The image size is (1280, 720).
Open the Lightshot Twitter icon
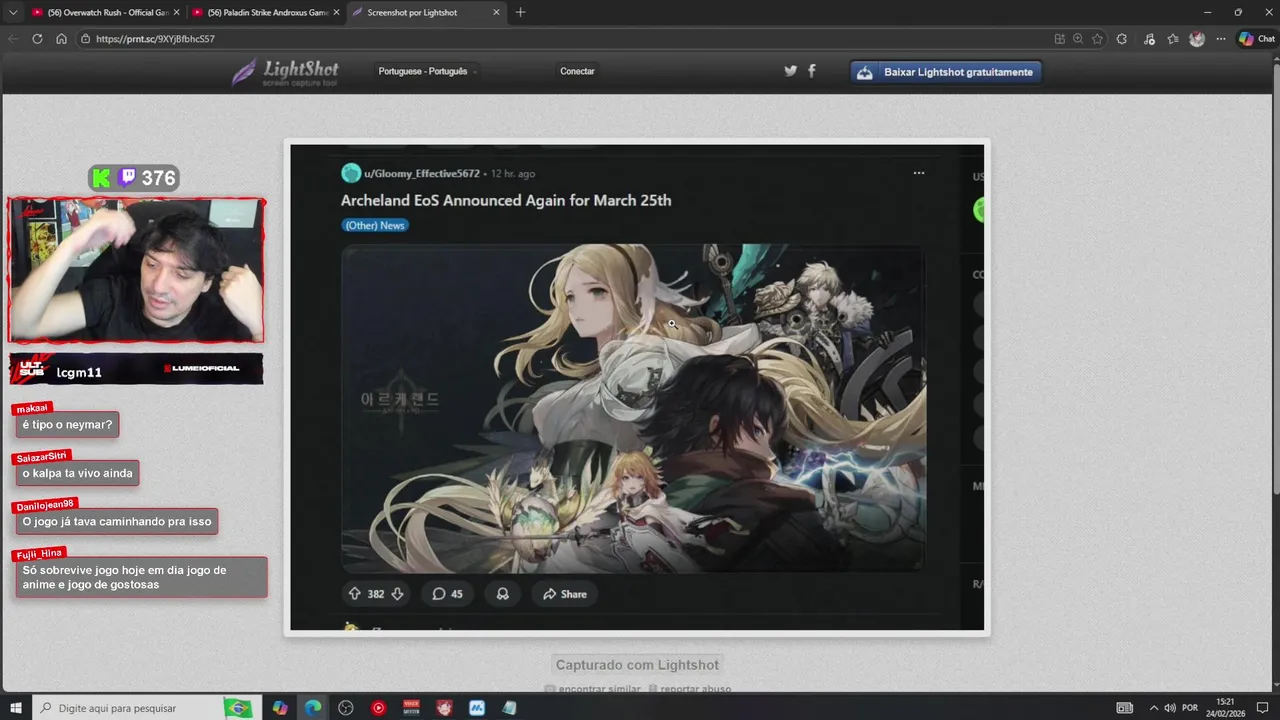click(790, 71)
